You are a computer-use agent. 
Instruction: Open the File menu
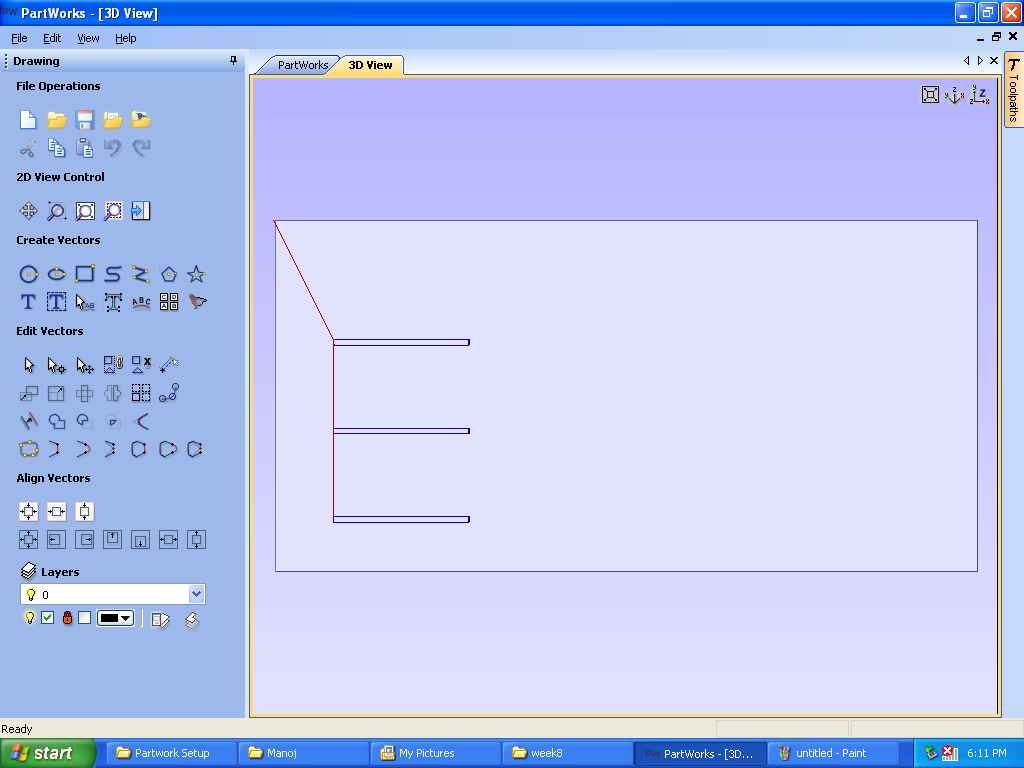point(19,38)
